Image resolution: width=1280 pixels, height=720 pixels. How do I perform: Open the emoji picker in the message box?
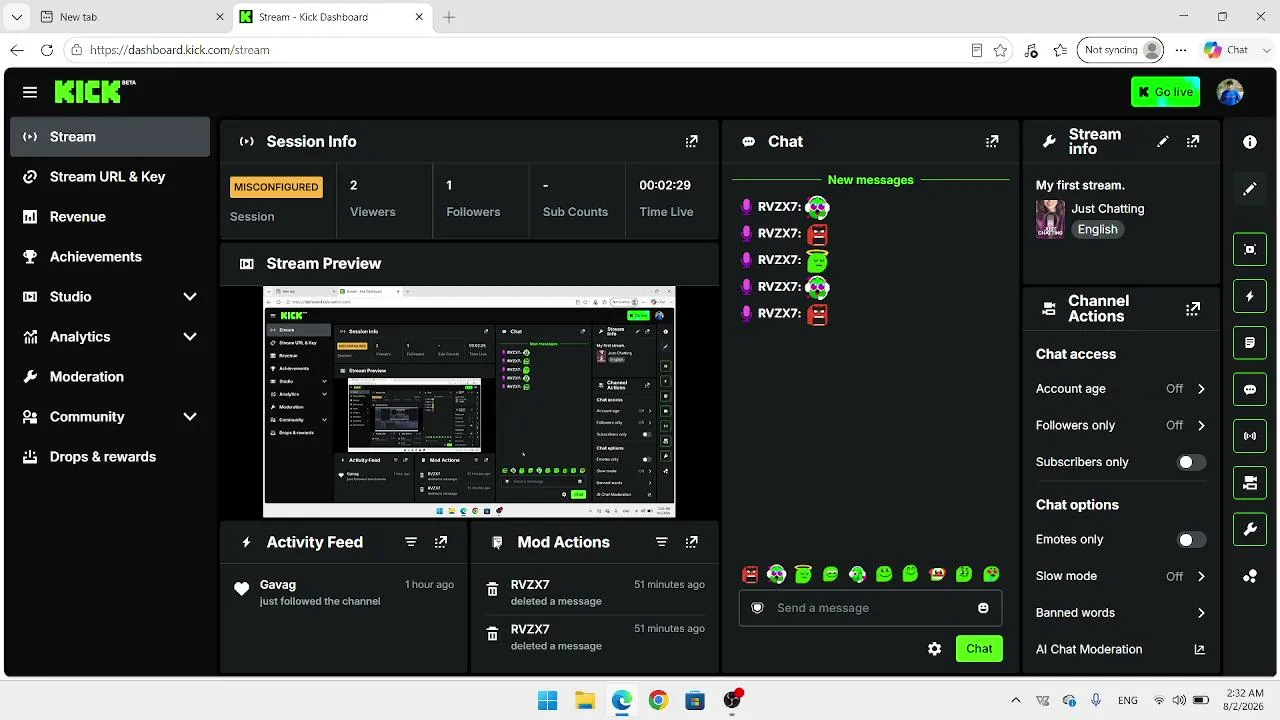983,608
